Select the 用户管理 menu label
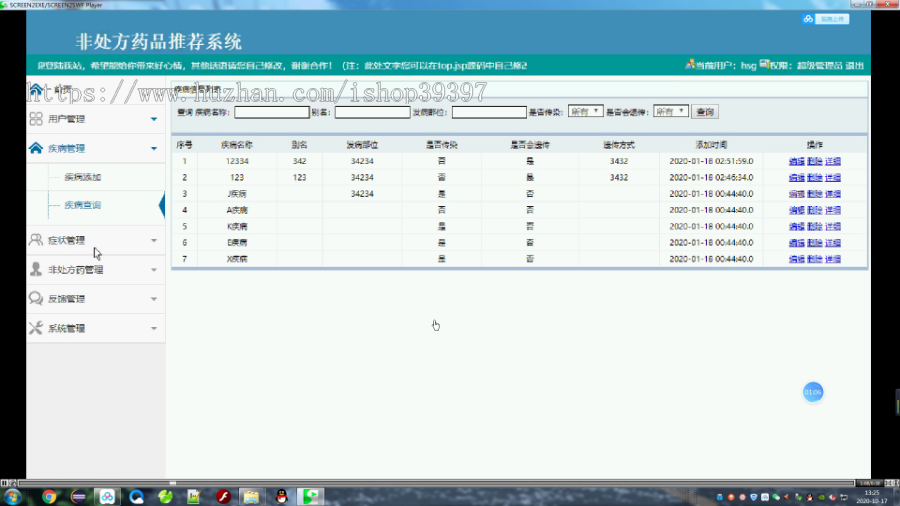 click(x=67, y=119)
